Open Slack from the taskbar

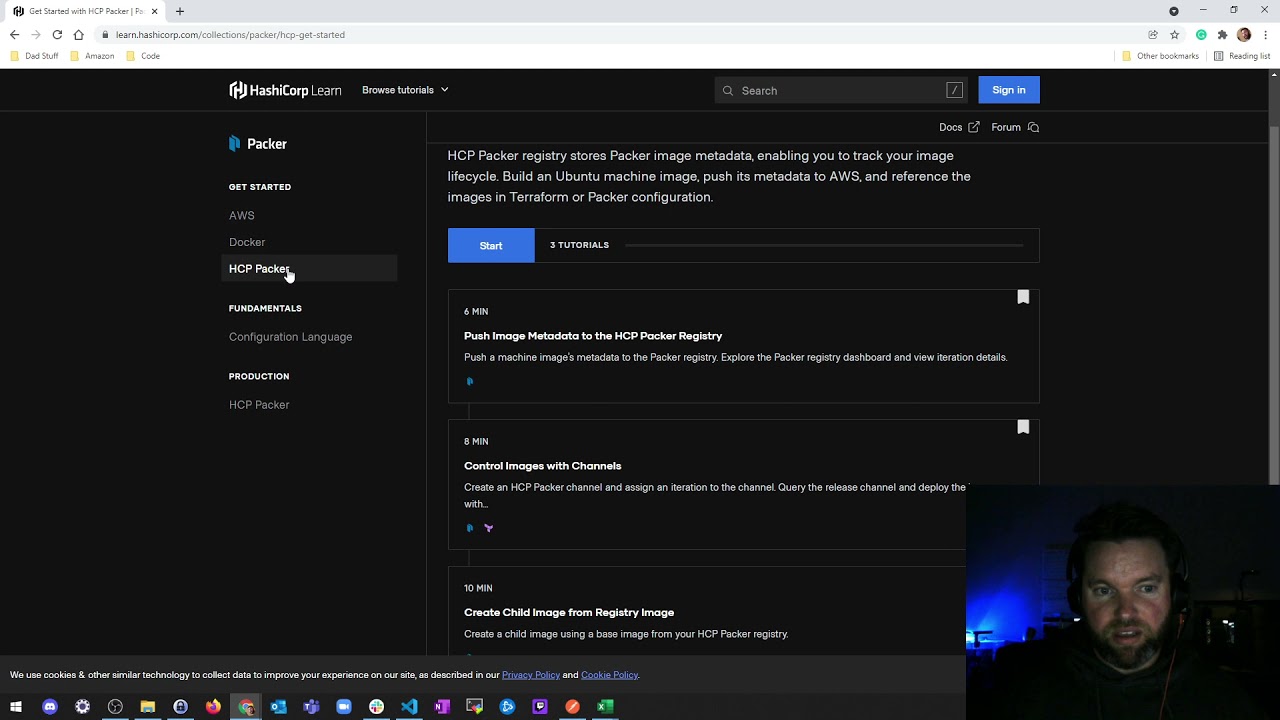pos(376,707)
